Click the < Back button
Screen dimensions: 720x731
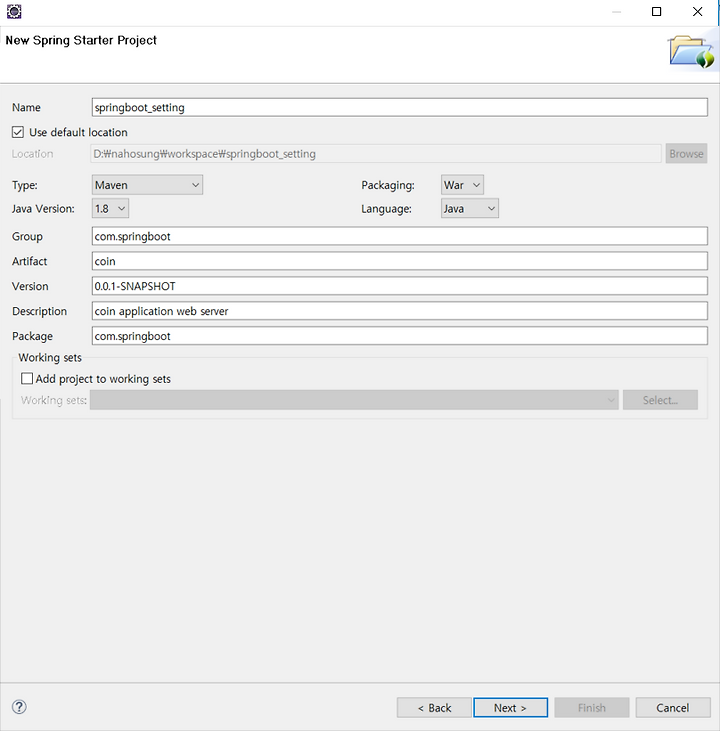coord(434,708)
